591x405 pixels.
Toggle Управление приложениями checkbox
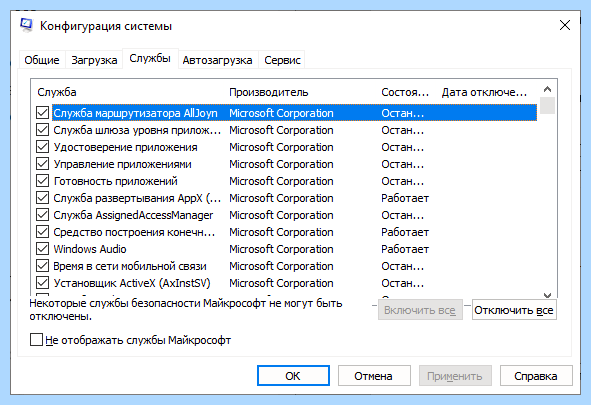[x=42, y=164]
